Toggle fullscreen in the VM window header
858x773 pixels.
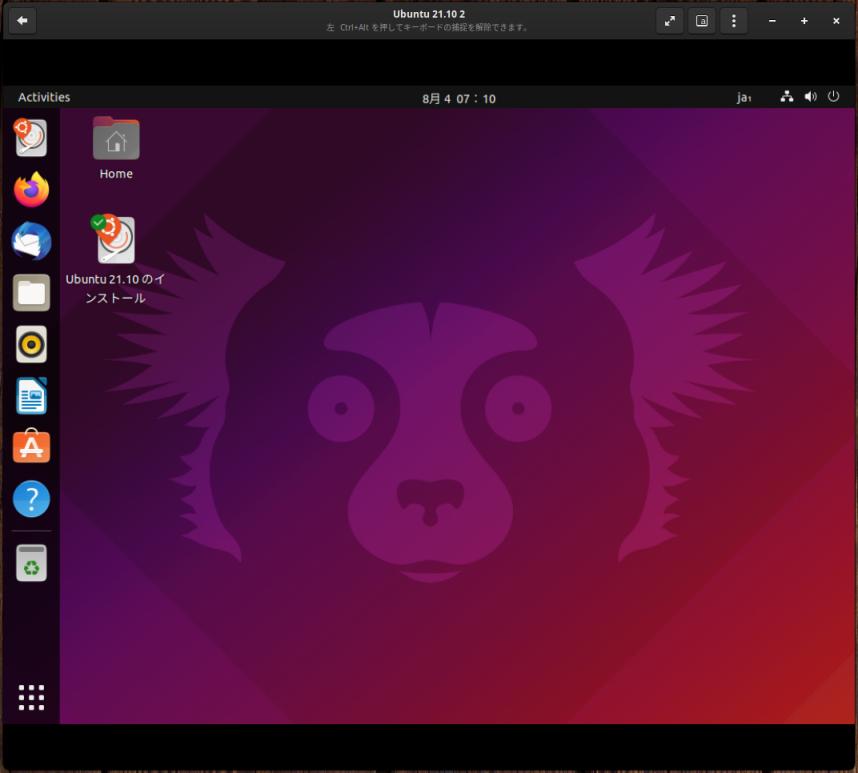669,21
